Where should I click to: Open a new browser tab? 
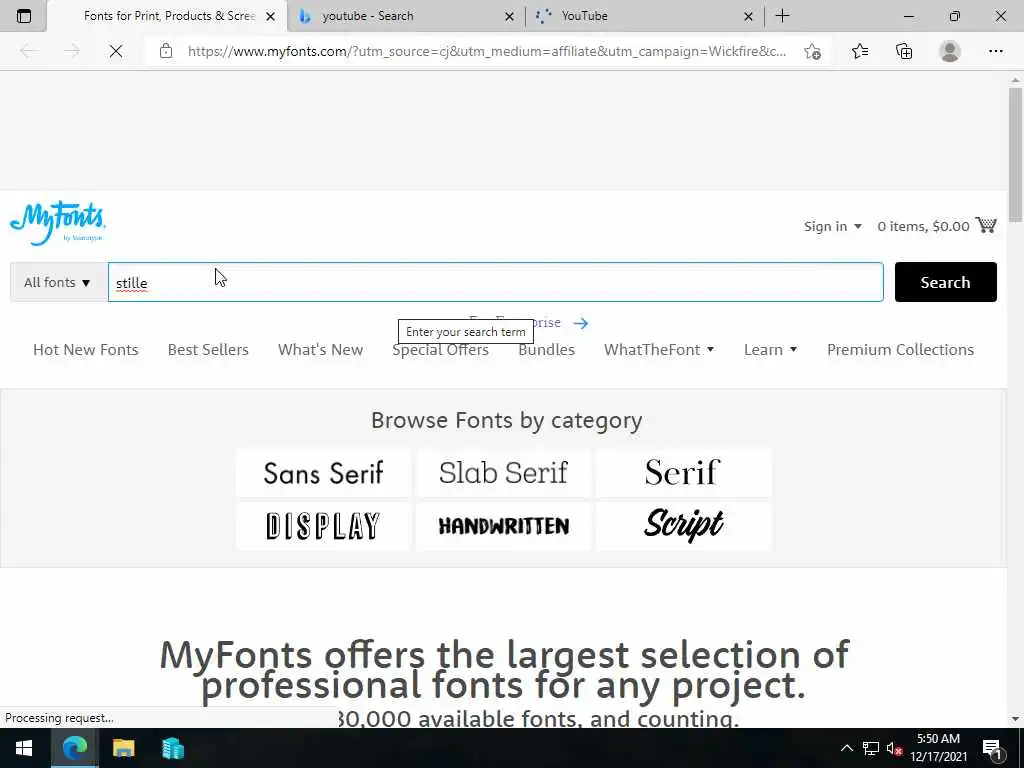782,16
